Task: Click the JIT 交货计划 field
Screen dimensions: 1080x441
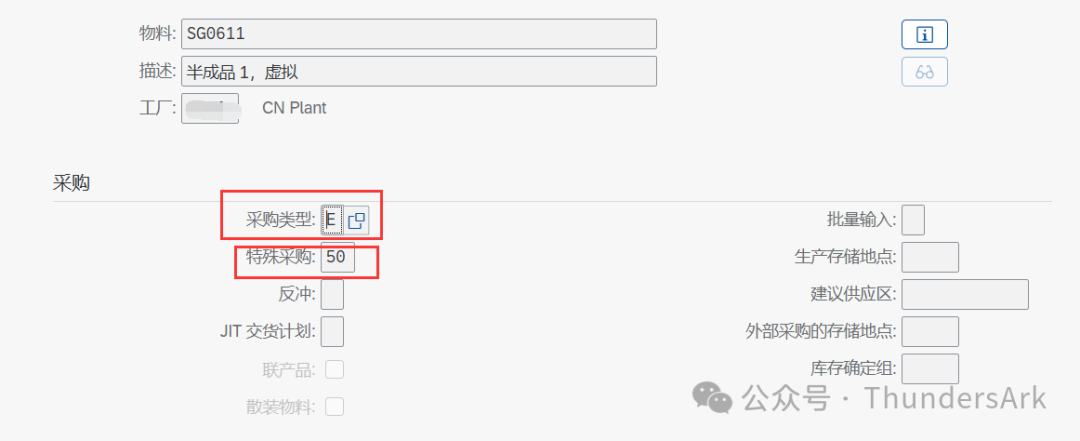Action: click(333, 331)
